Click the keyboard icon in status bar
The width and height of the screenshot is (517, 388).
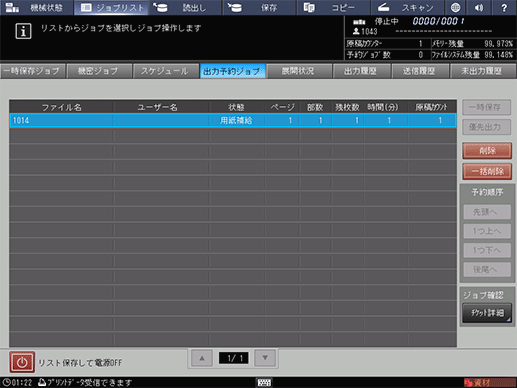264,383
